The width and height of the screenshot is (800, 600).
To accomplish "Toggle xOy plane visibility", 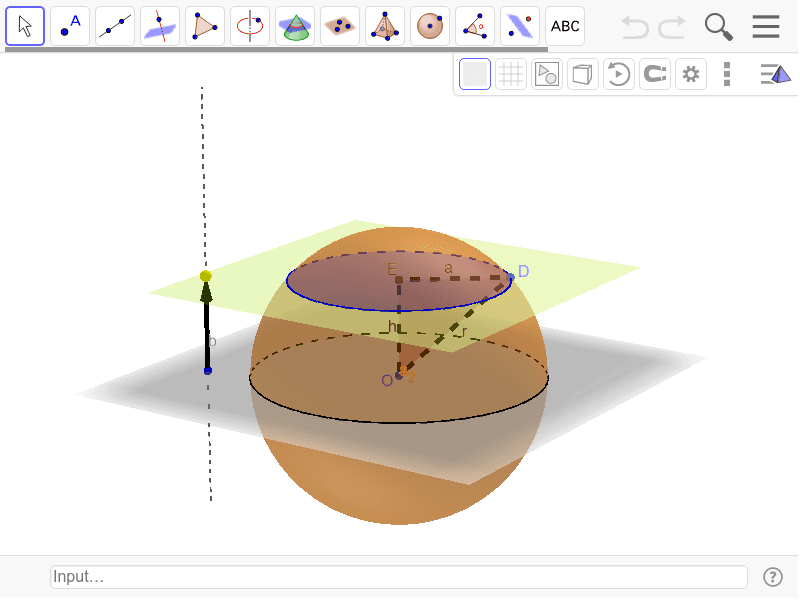I will (x=547, y=74).
